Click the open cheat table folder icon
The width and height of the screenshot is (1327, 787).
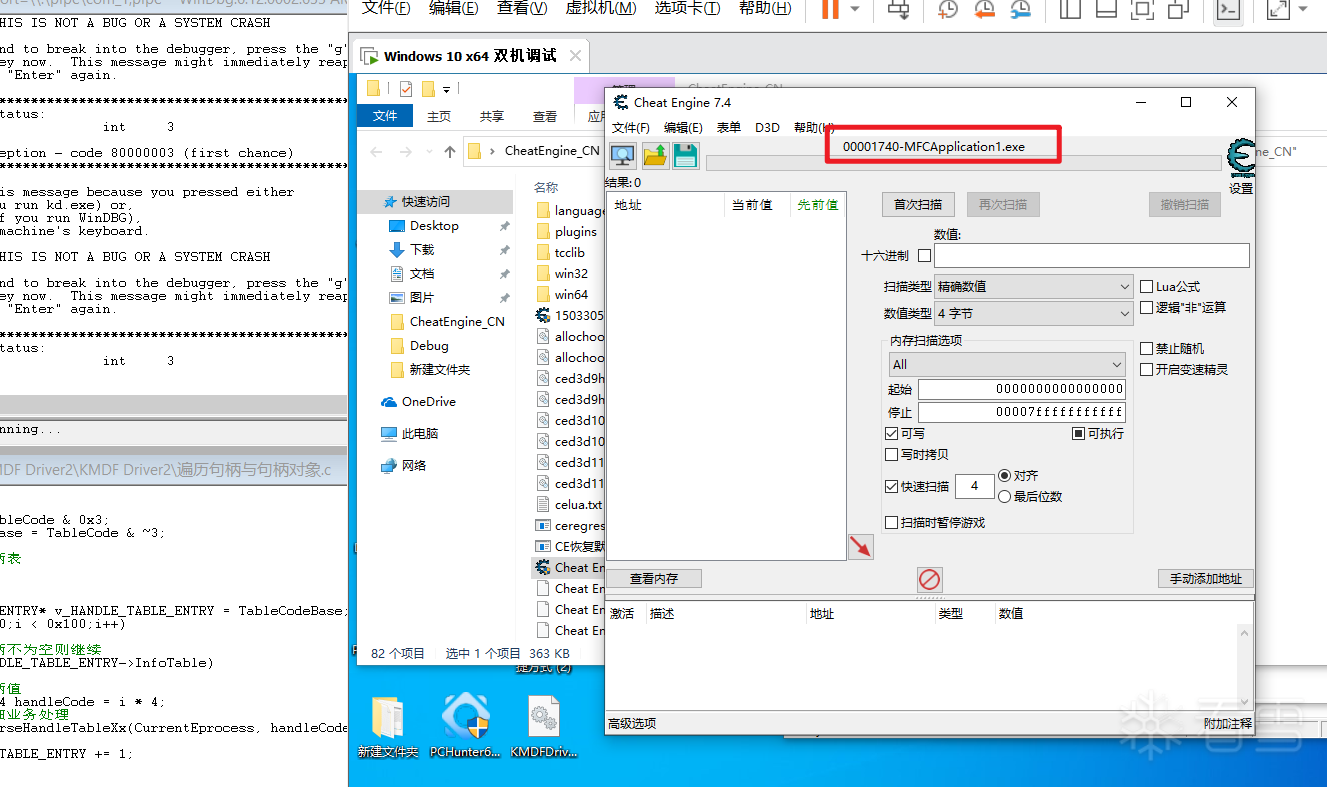[655, 155]
